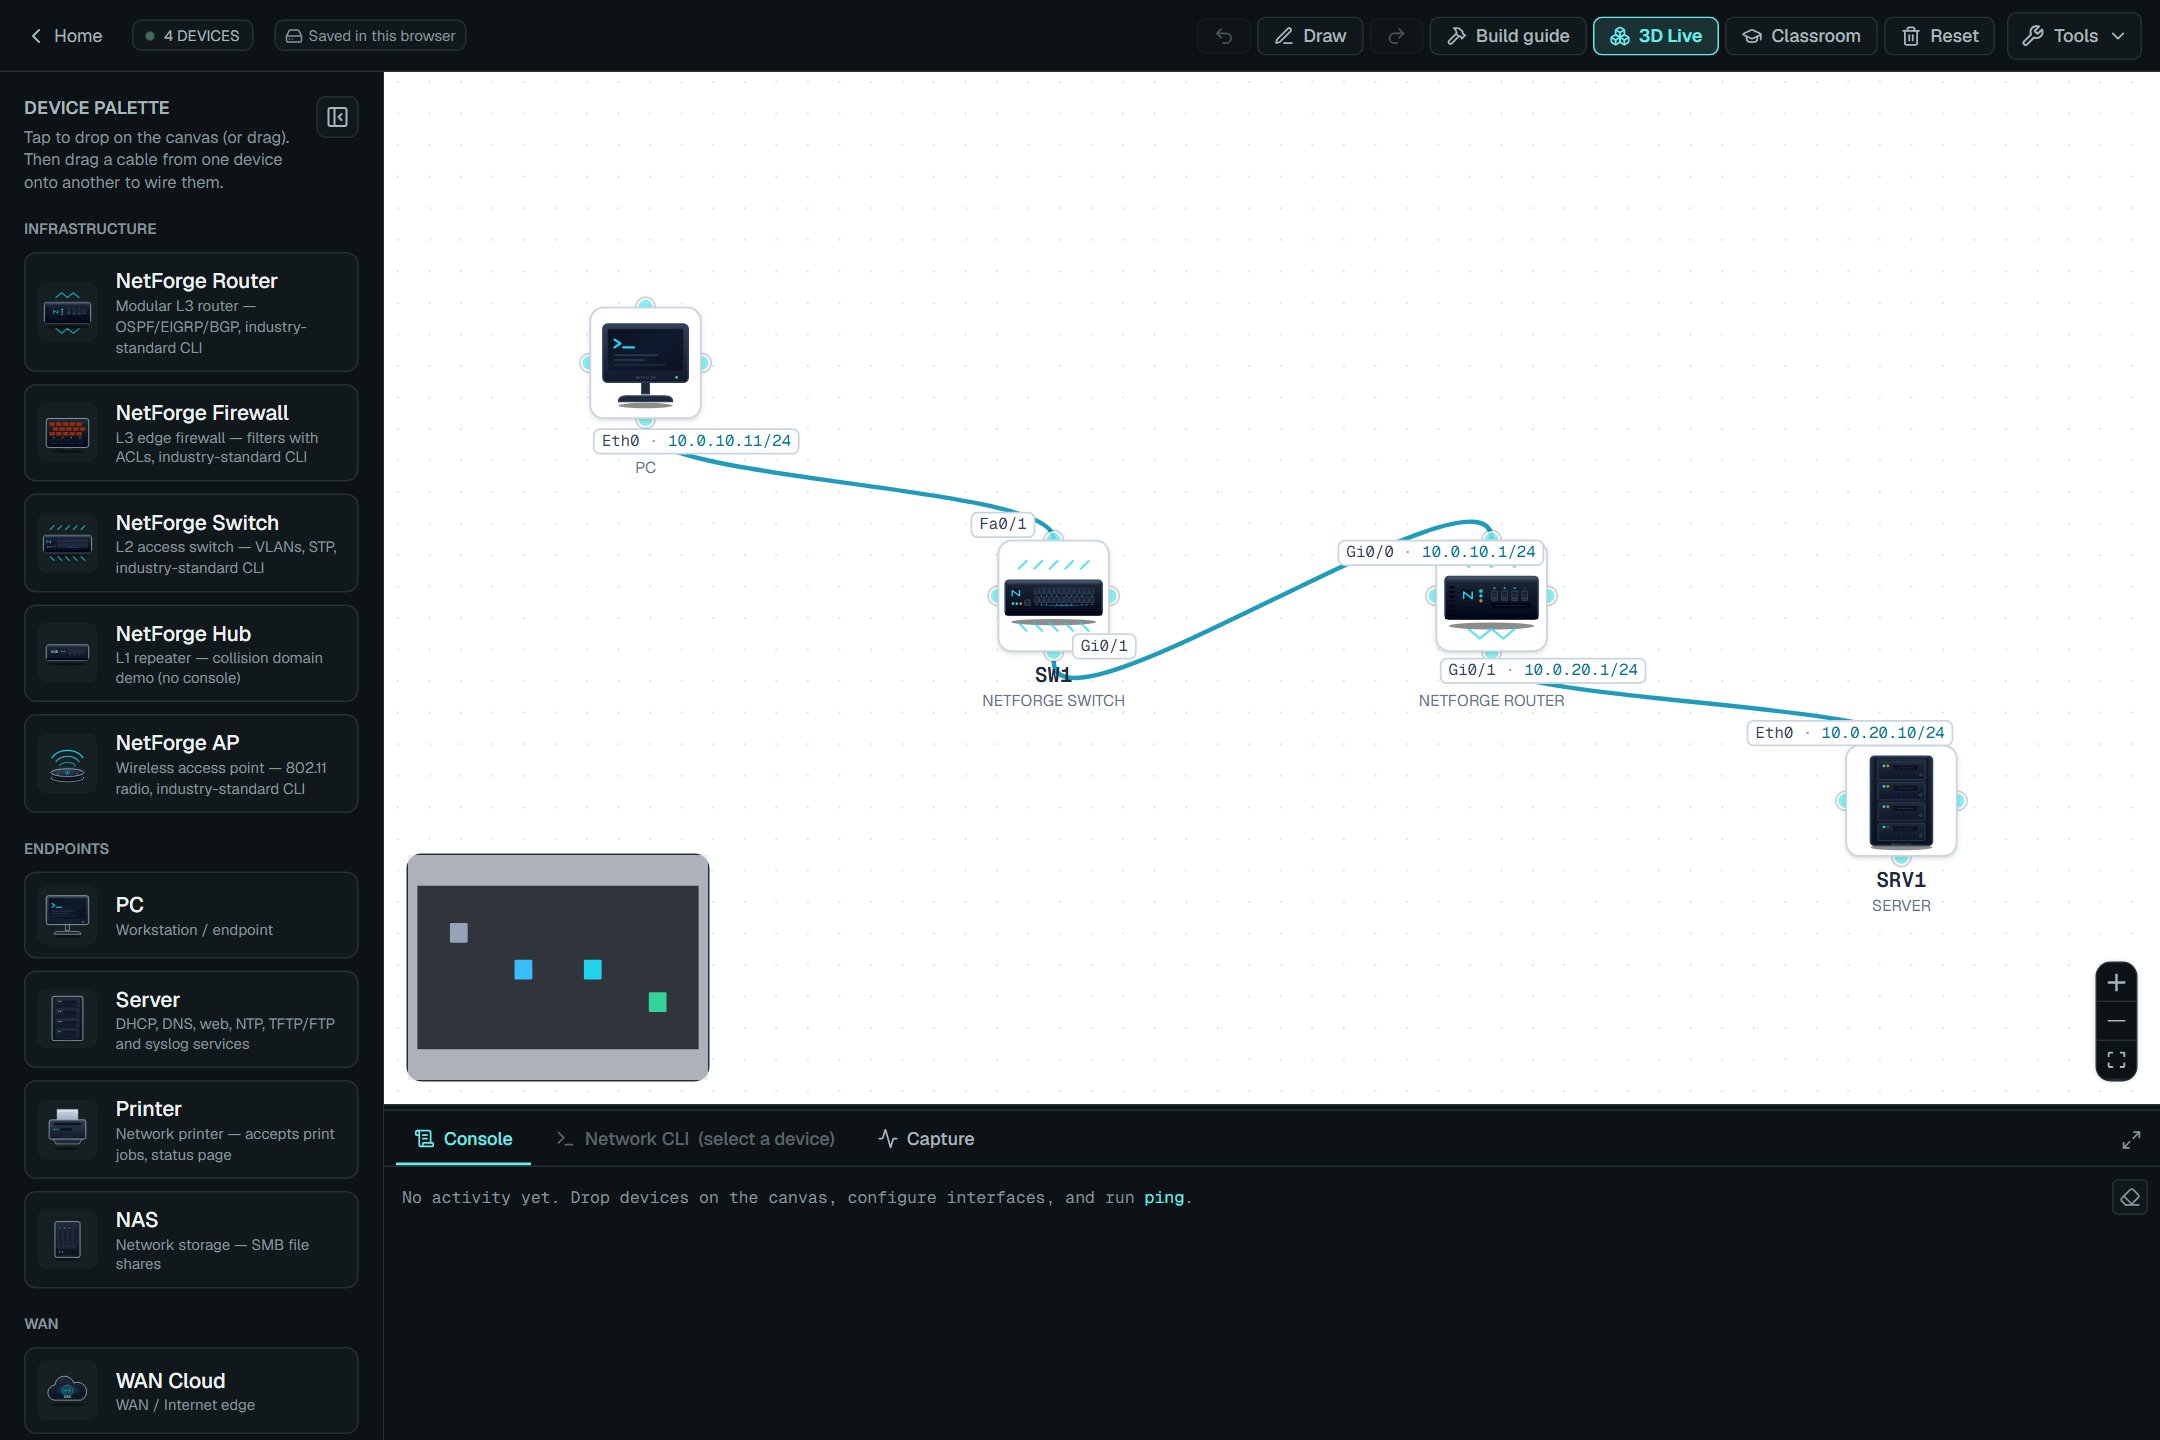Click the Saved in this browser badge
The width and height of the screenshot is (2160, 1440).
(370, 36)
